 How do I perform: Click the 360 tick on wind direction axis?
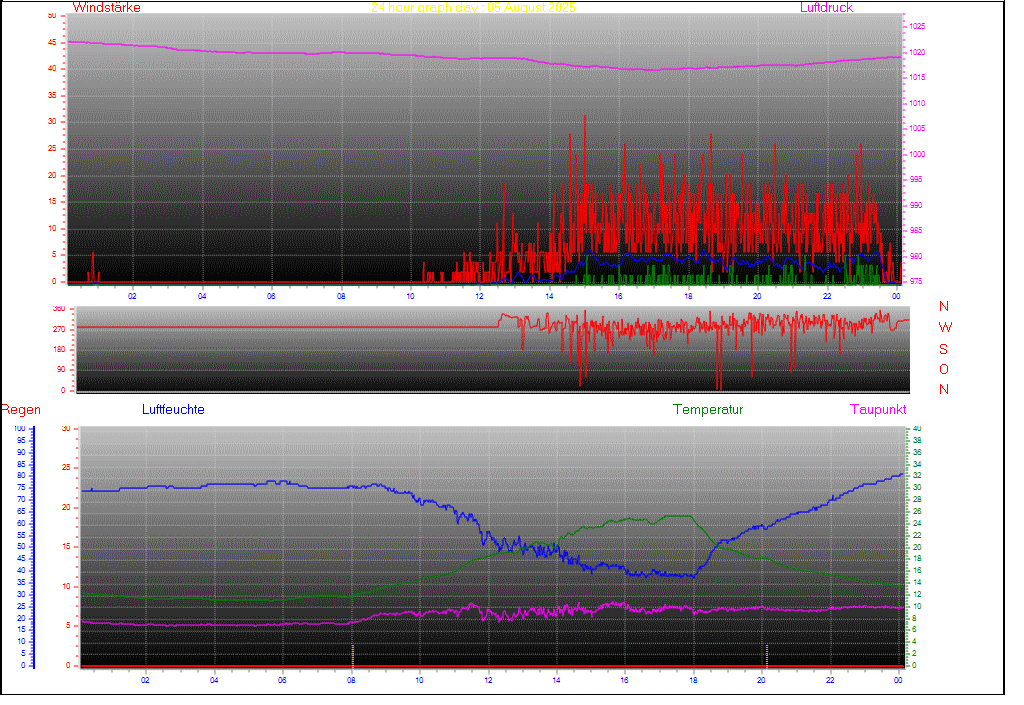(57, 309)
